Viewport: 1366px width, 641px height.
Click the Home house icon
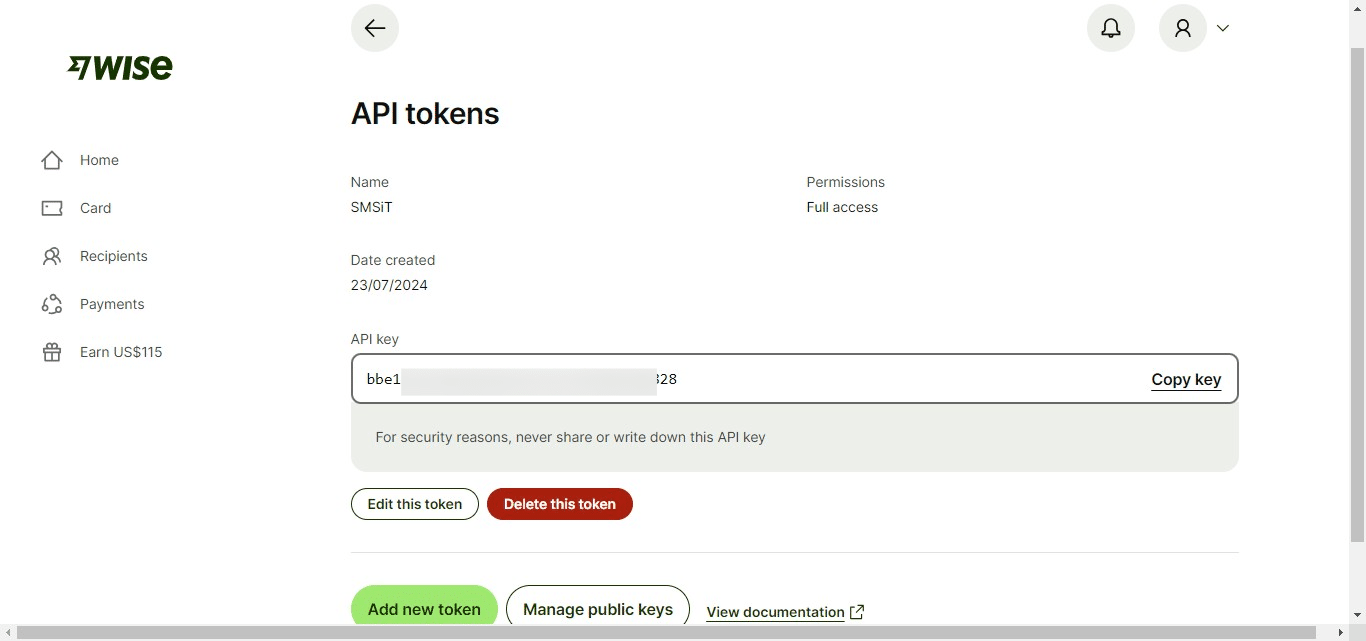tap(52, 160)
